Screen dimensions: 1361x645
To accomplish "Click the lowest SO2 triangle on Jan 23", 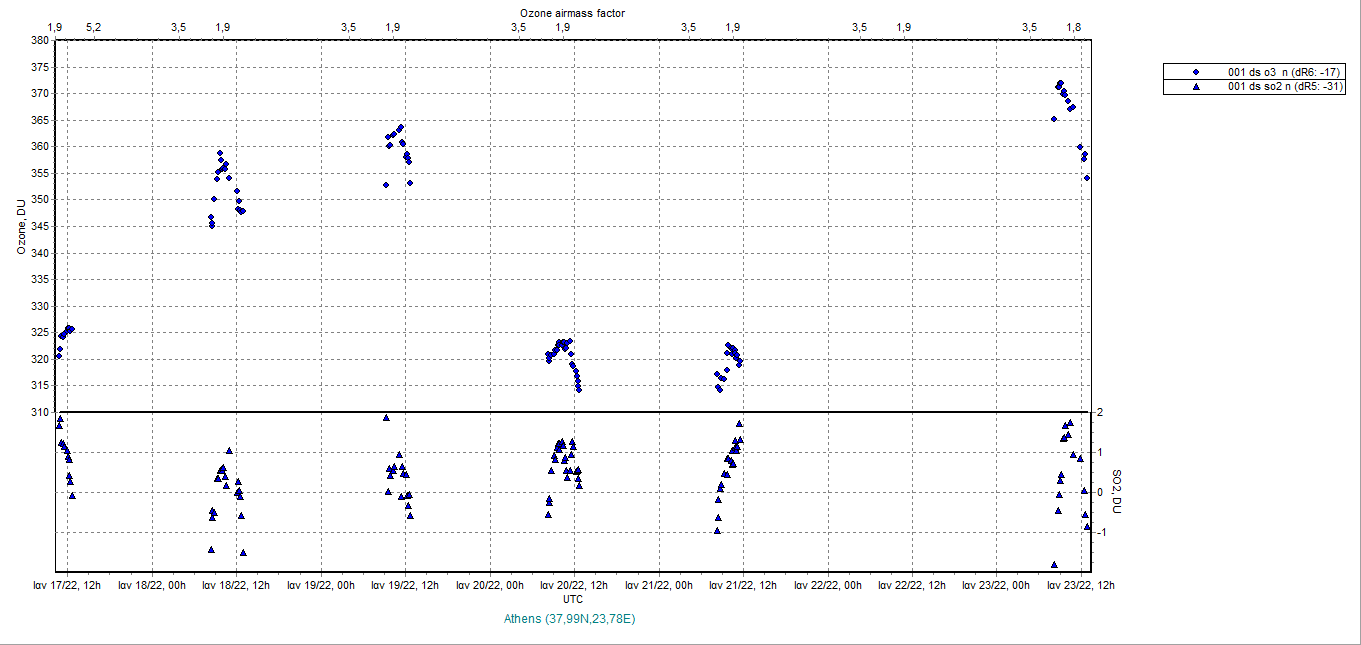I will click(x=1054, y=565).
